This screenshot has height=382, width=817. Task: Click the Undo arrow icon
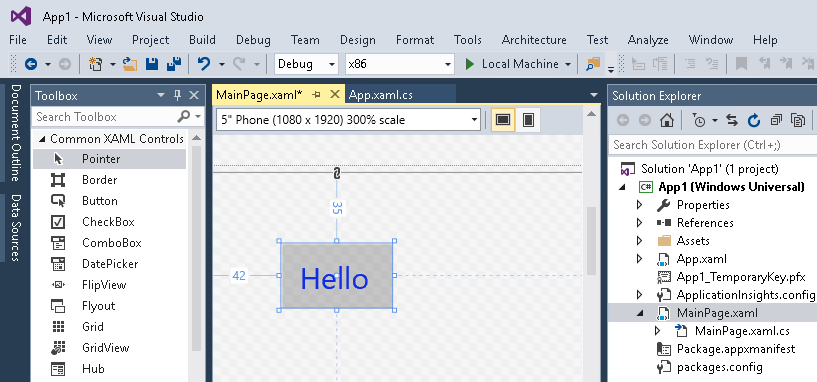coord(204,64)
